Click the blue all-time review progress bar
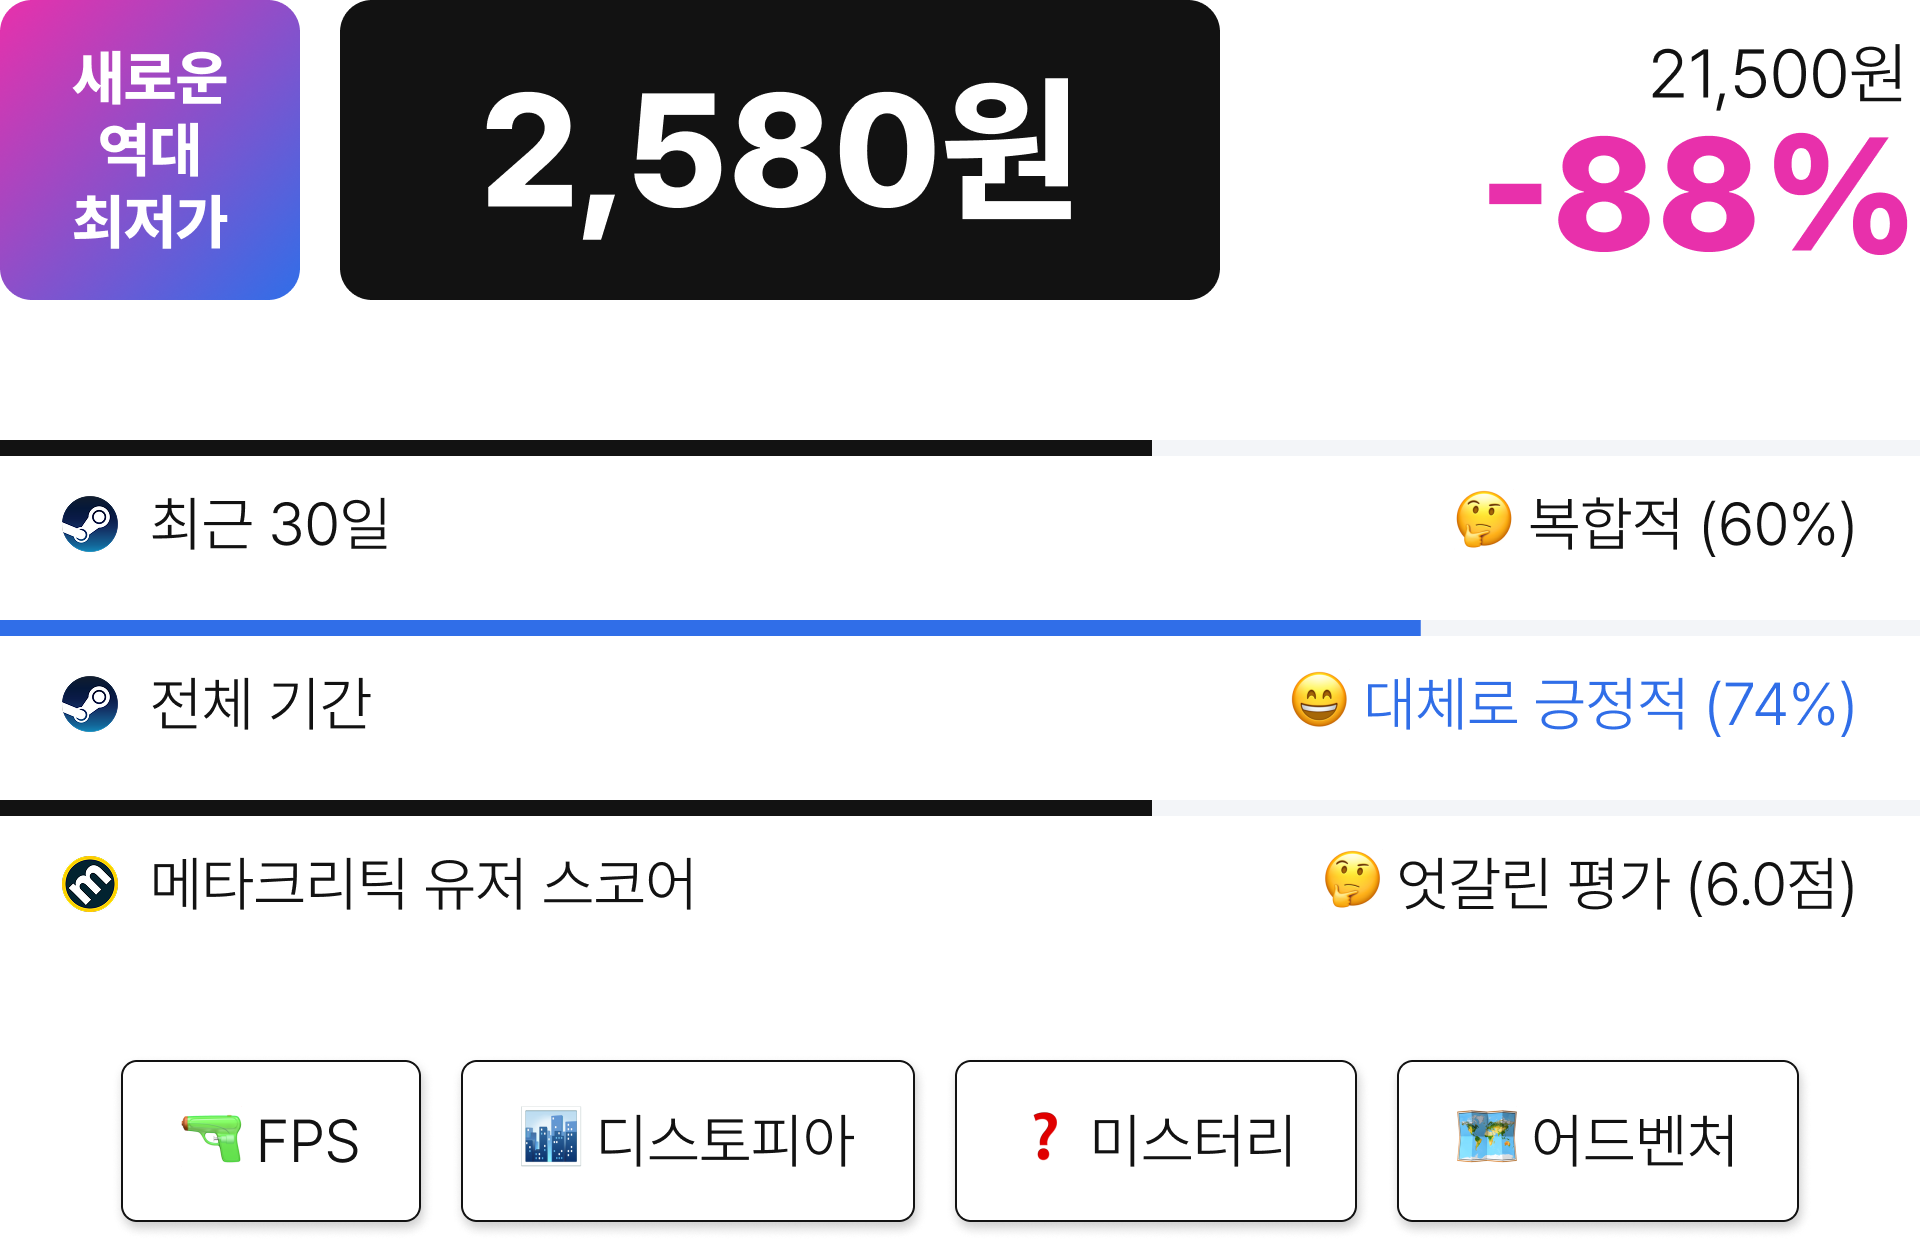Viewport: 1920px width, 1240px height. tap(710, 628)
